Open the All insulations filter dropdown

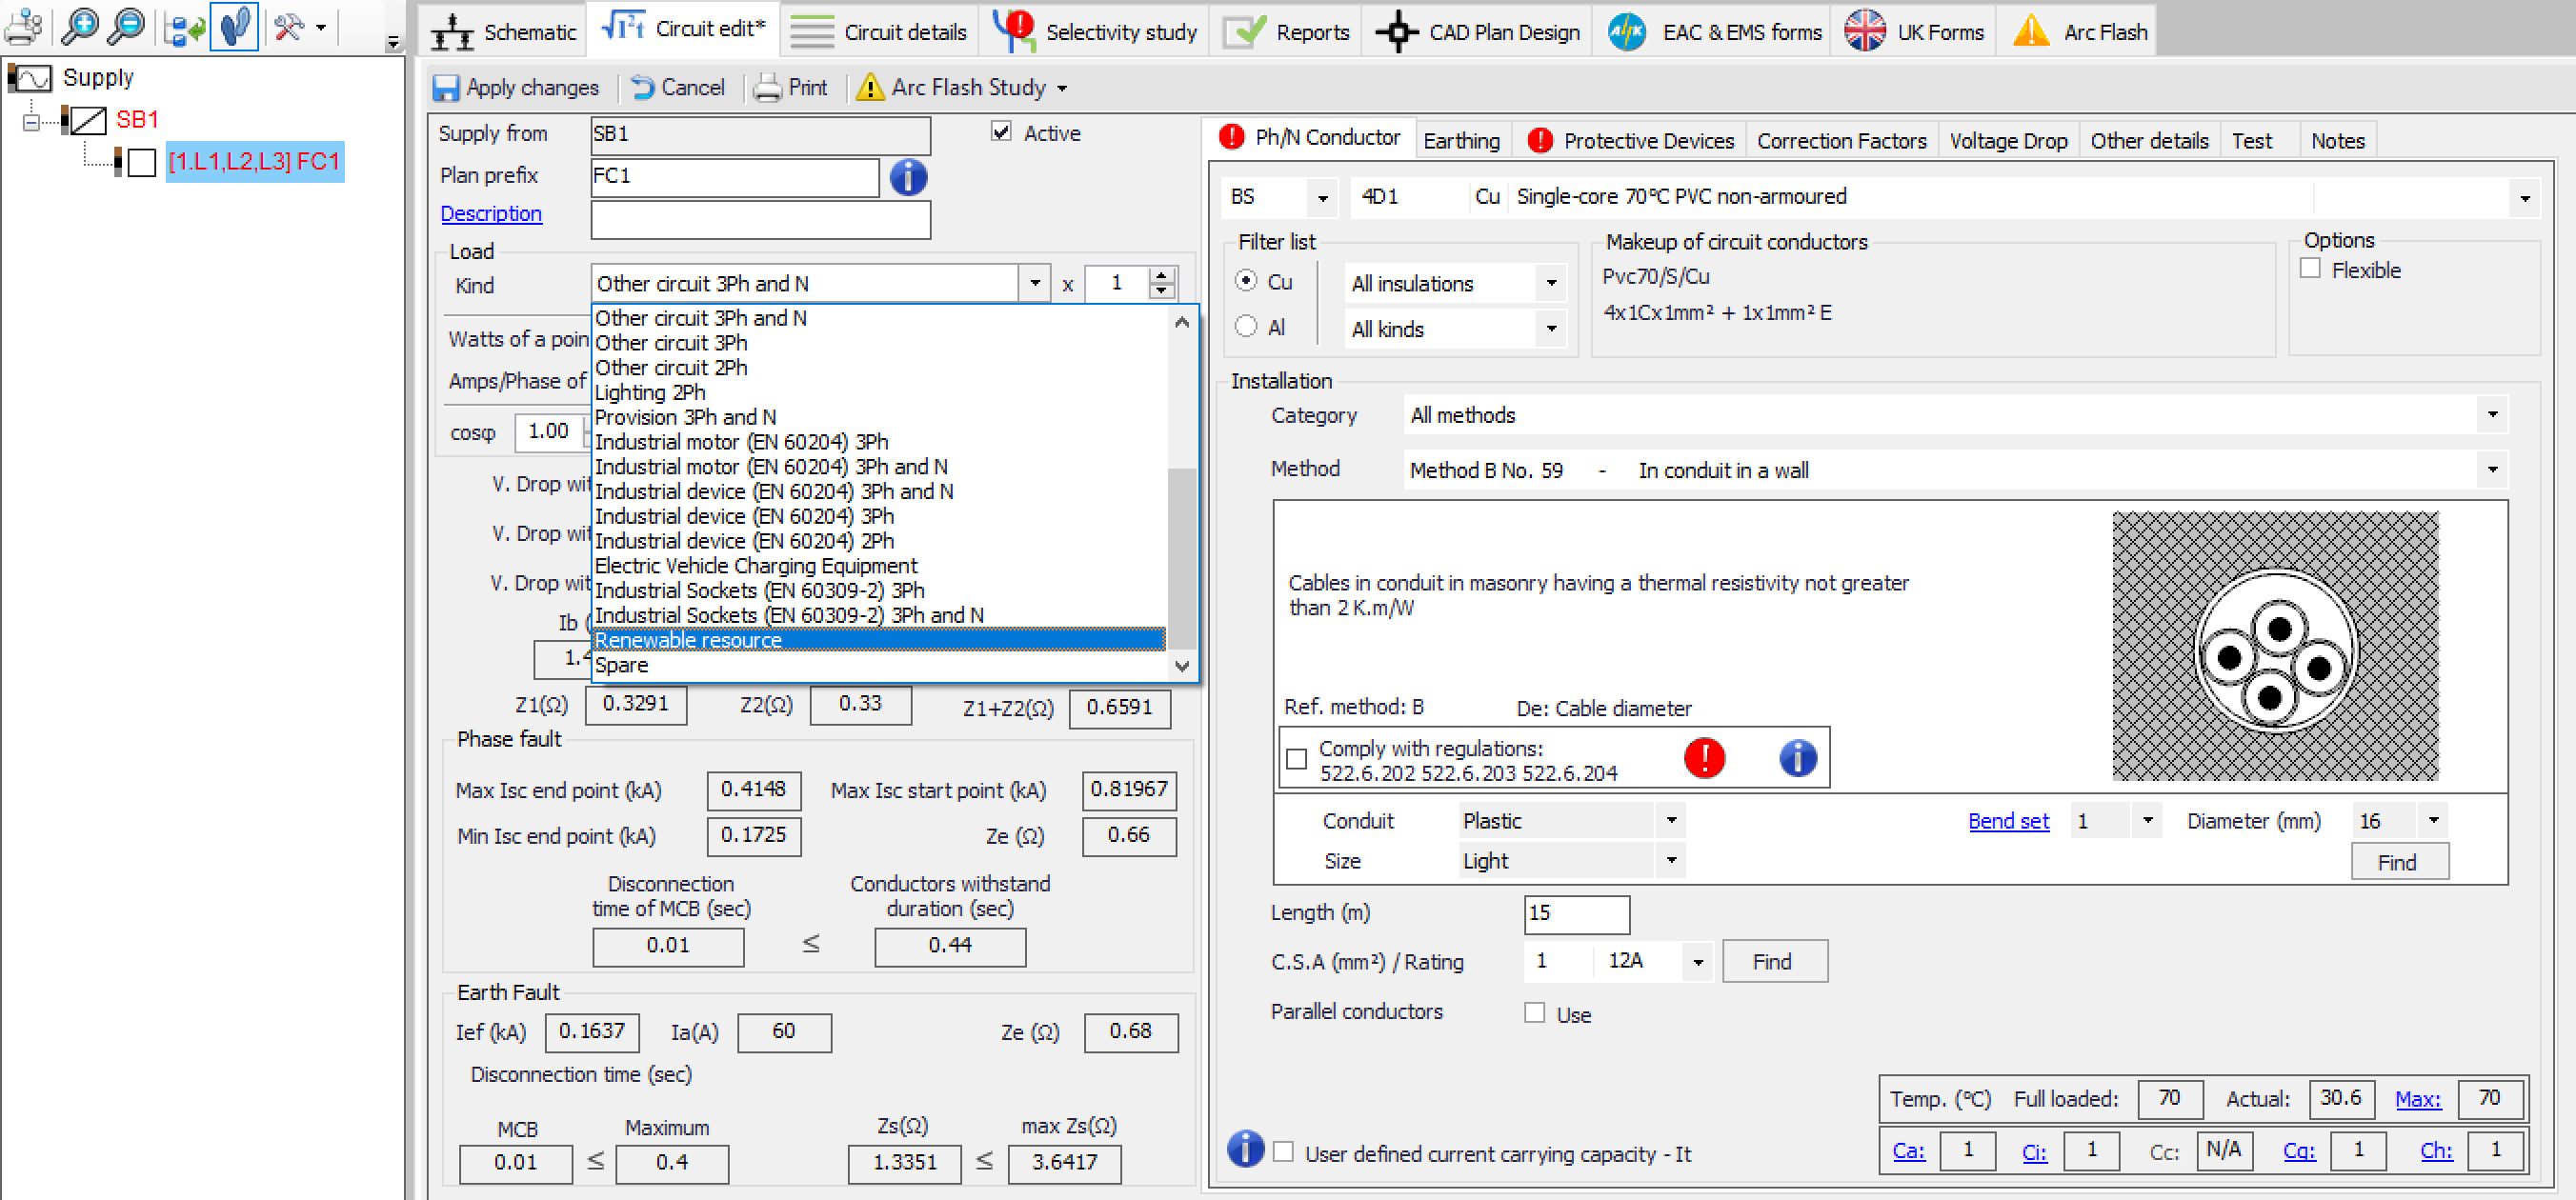point(1550,284)
